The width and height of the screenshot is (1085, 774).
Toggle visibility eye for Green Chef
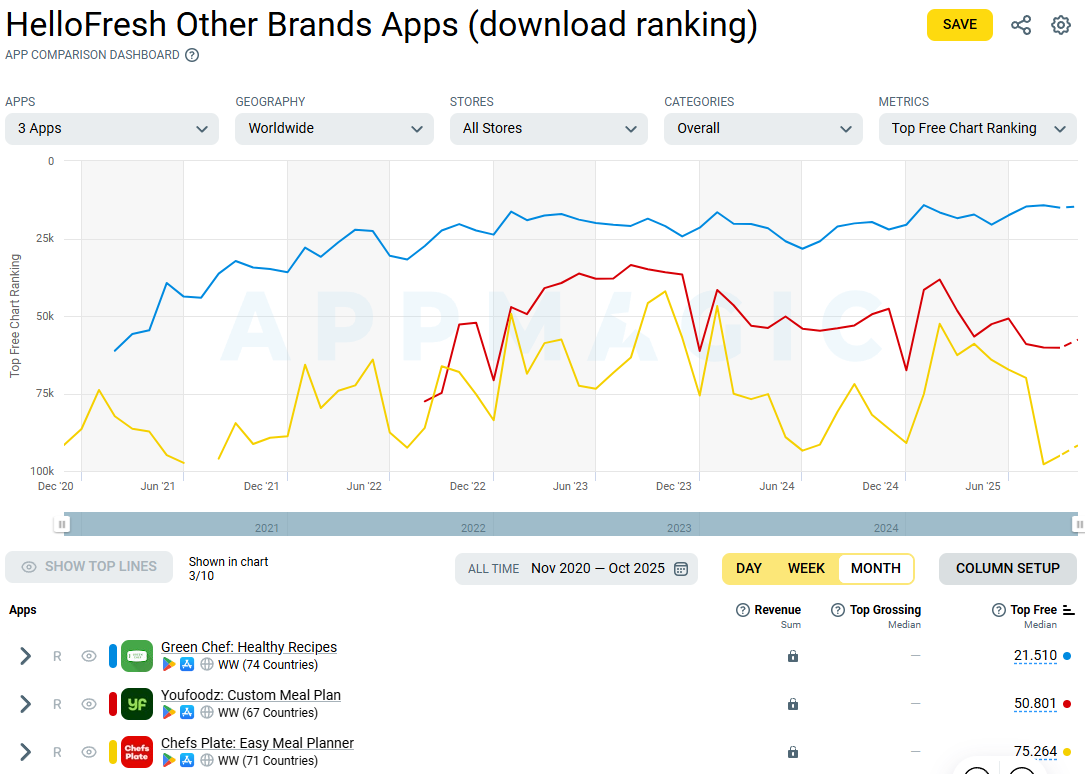click(89, 656)
